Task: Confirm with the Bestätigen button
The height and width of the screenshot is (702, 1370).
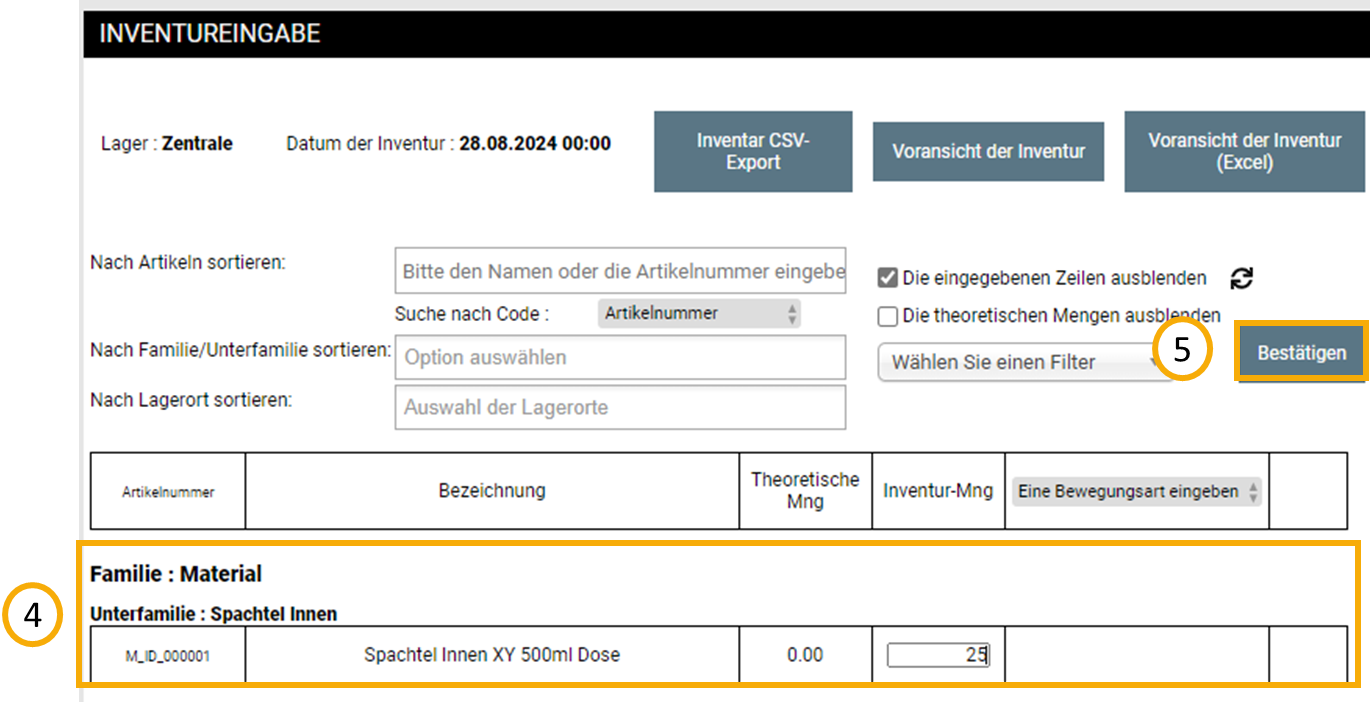Action: tap(1301, 353)
